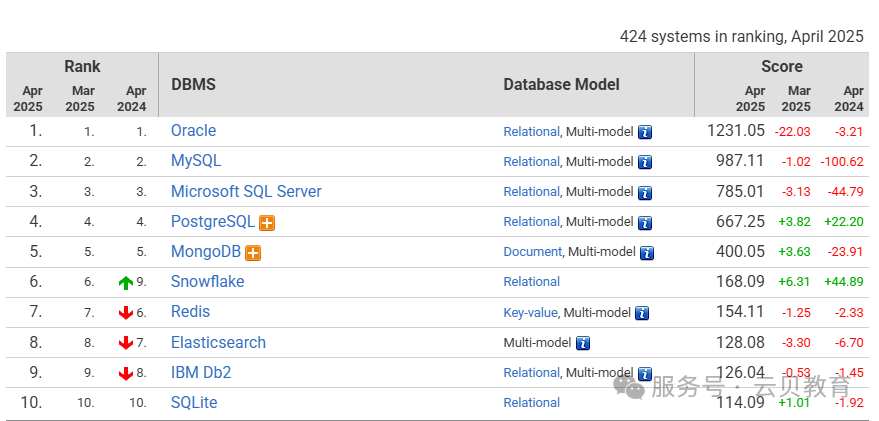Click Multi-model text in Elasticsearch row
This screenshot has height=421, width=879.
pos(537,343)
